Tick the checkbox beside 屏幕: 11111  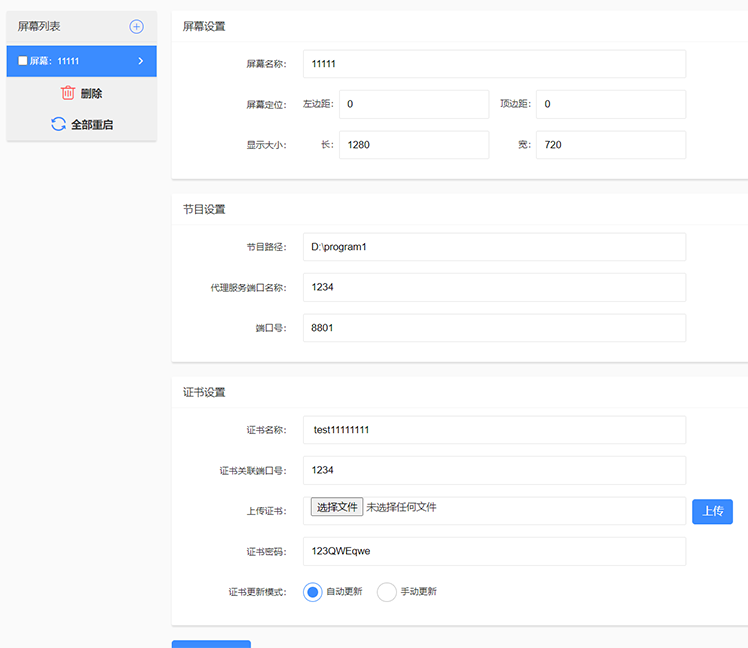tap(23, 61)
